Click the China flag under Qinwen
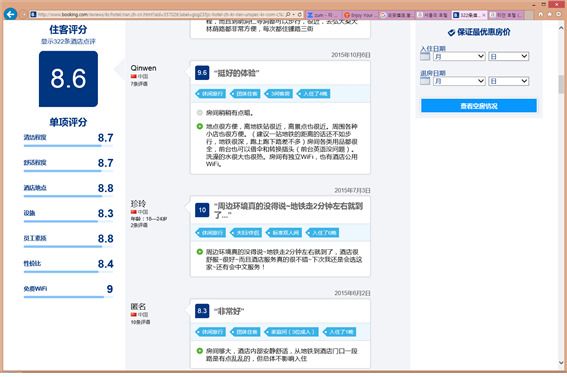 [133, 76]
